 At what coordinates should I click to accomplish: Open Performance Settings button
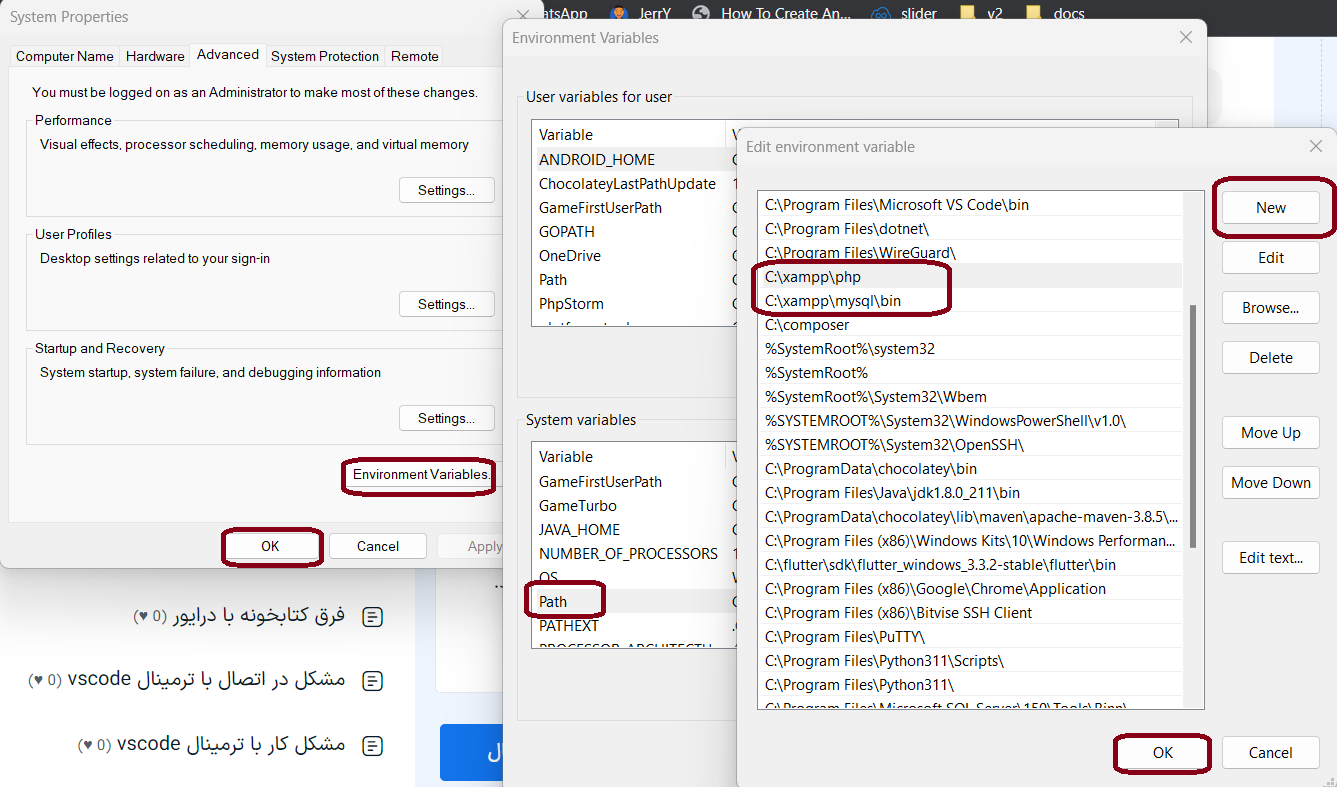(446, 190)
